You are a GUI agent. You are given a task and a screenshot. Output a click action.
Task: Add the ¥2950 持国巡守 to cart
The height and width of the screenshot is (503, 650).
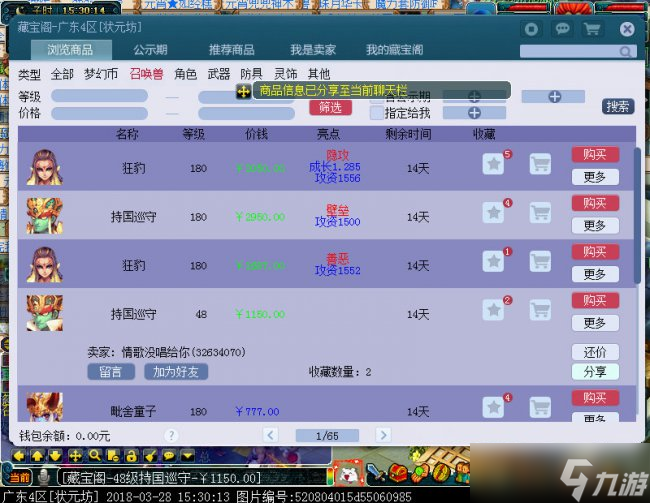coord(541,212)
